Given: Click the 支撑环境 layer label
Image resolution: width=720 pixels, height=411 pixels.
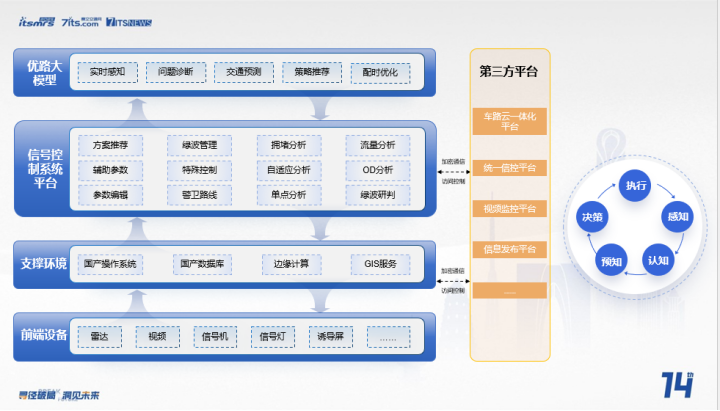Looking at the screenshot, I should point(44,264).
